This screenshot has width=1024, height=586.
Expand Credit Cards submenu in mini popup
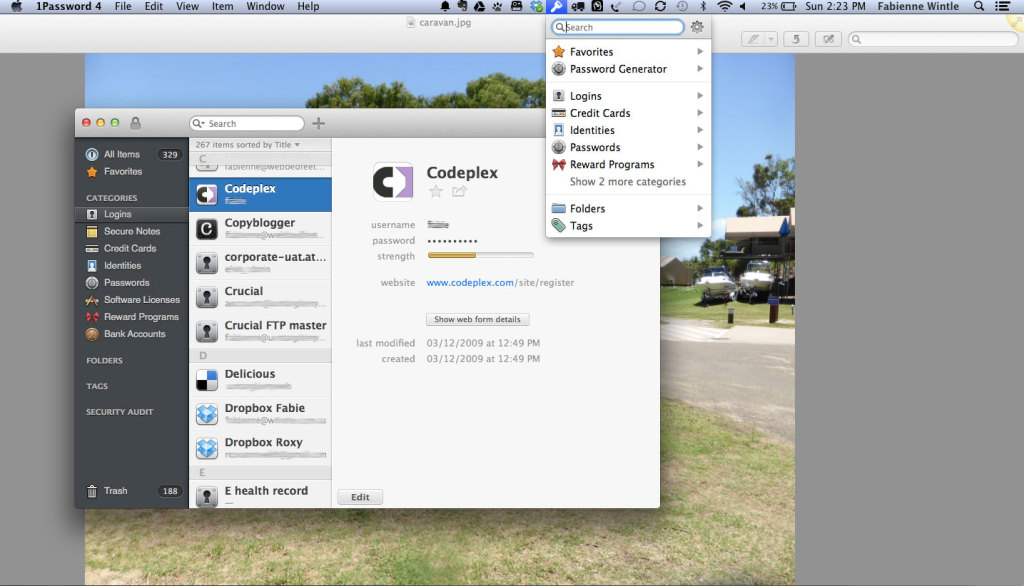(628, 113)
